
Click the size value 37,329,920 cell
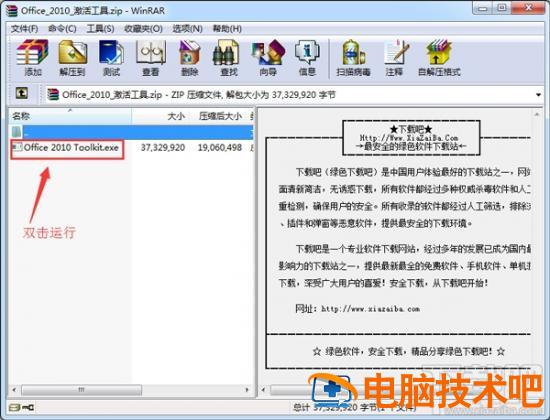(x=163, y=148)
